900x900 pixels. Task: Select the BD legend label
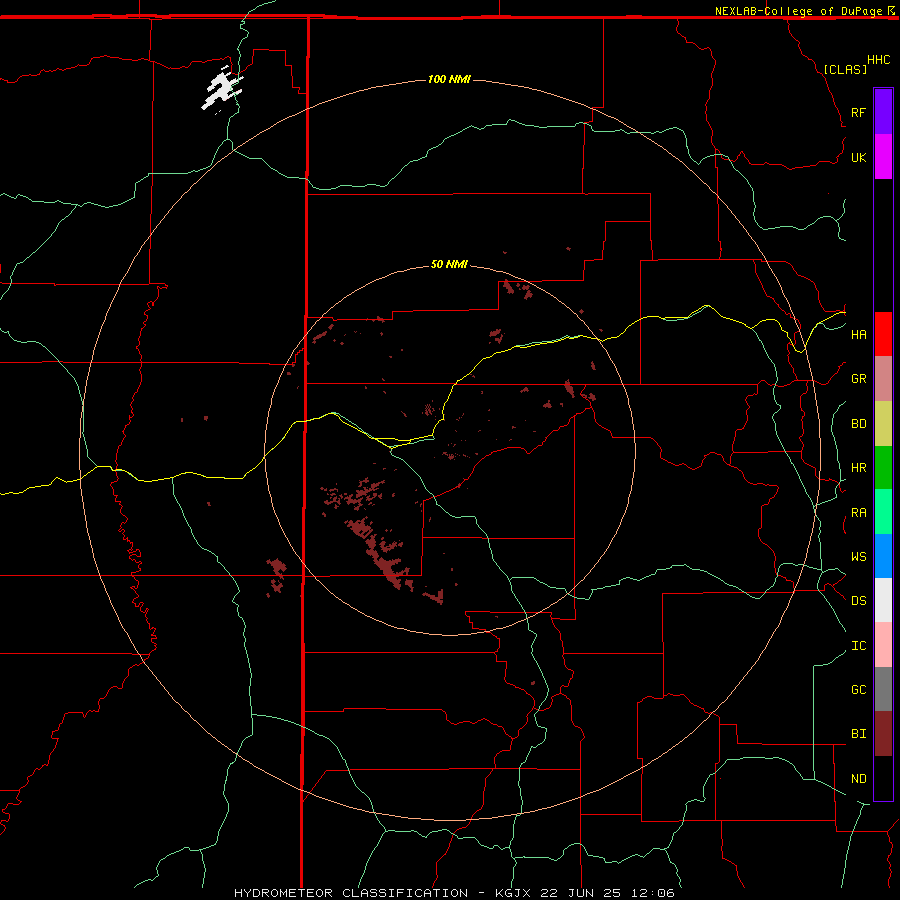(858, 424)
